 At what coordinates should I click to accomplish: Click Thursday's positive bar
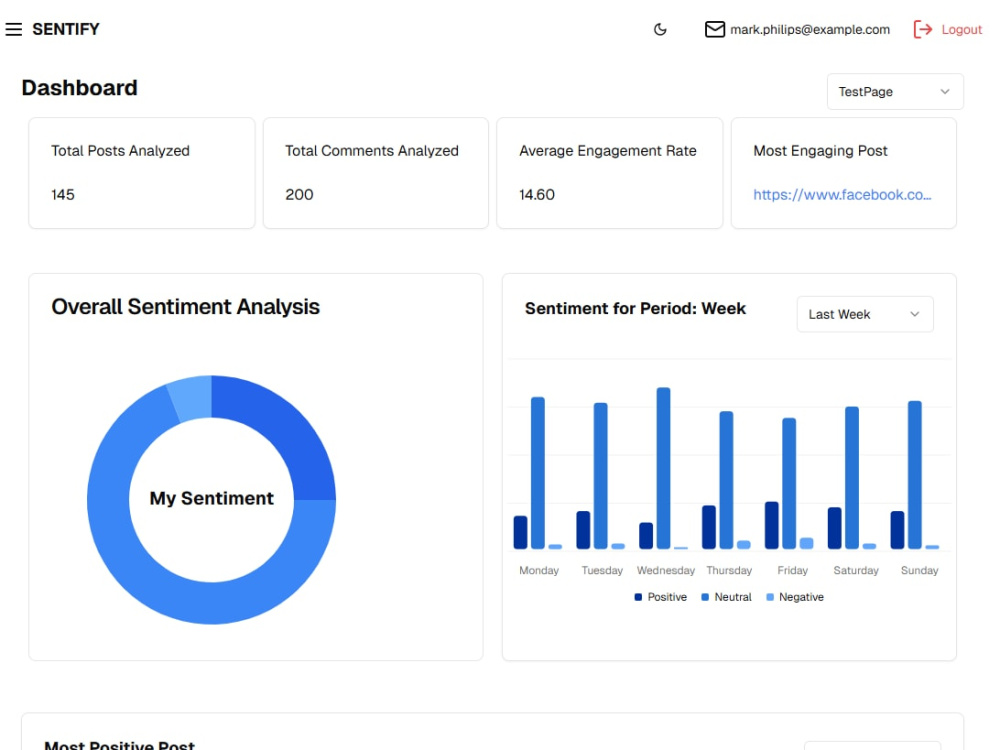click(x=709, y=527)
